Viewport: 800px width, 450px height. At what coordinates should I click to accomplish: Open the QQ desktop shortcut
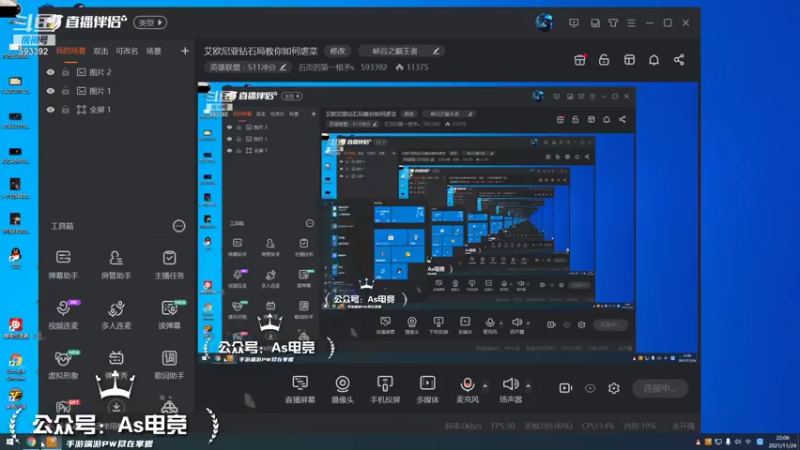15,258
